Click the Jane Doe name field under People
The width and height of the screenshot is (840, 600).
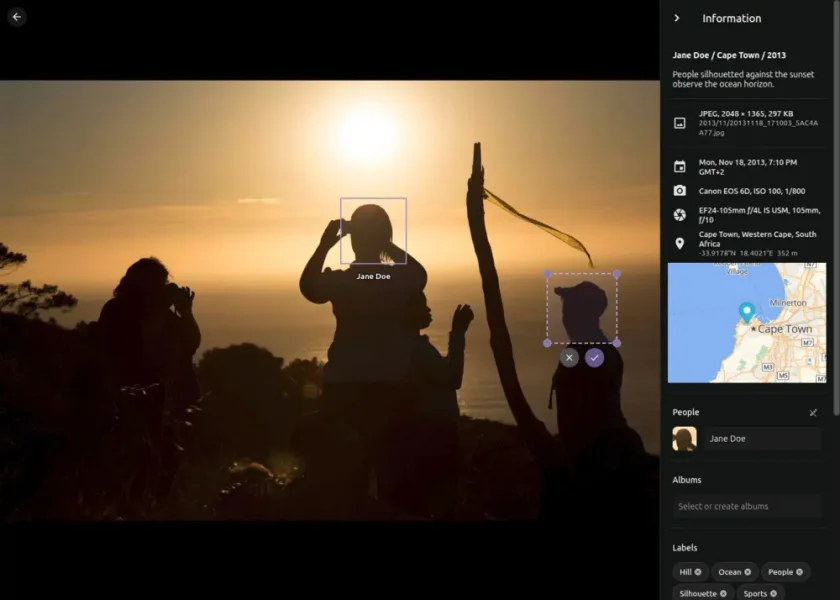coord(762,439)
